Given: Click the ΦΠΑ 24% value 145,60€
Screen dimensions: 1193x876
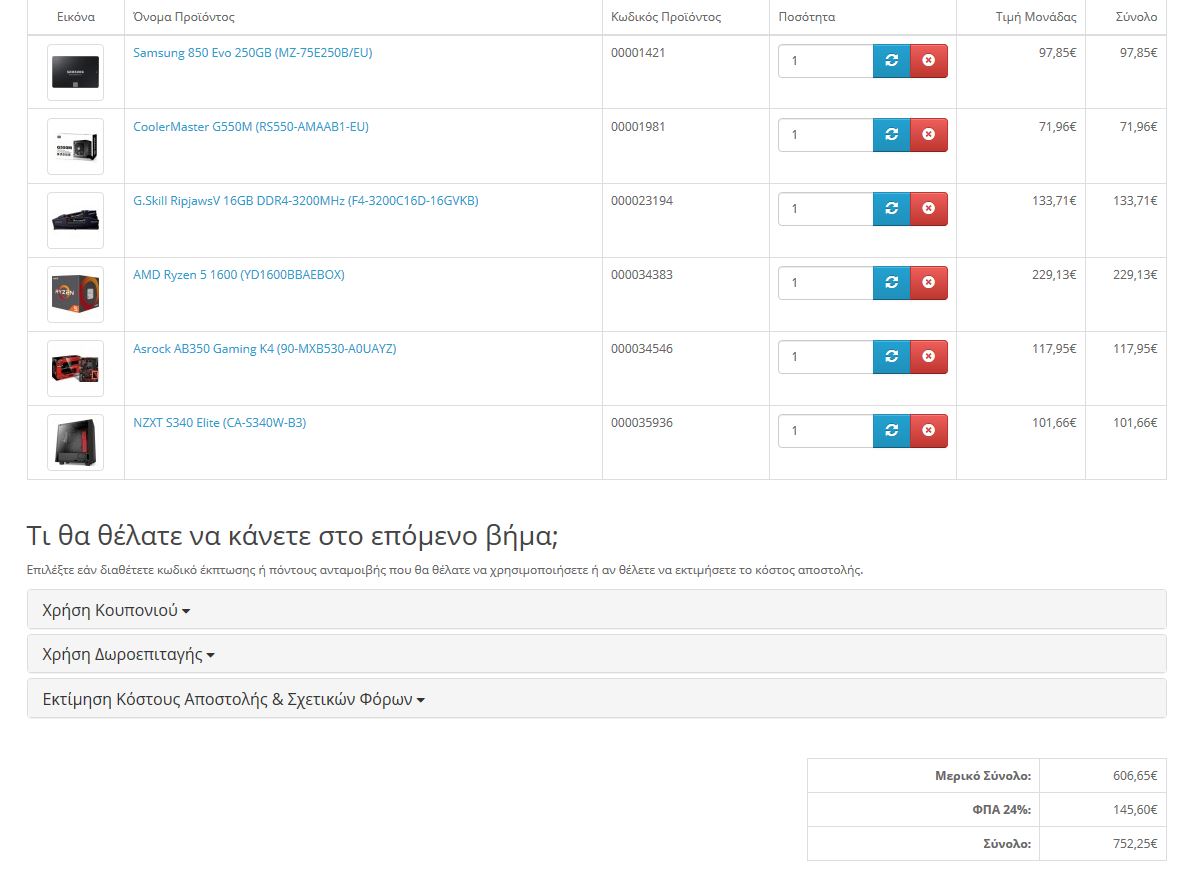Looking at the screenshot, I should pyautogui.click(x=1135, y=810).
